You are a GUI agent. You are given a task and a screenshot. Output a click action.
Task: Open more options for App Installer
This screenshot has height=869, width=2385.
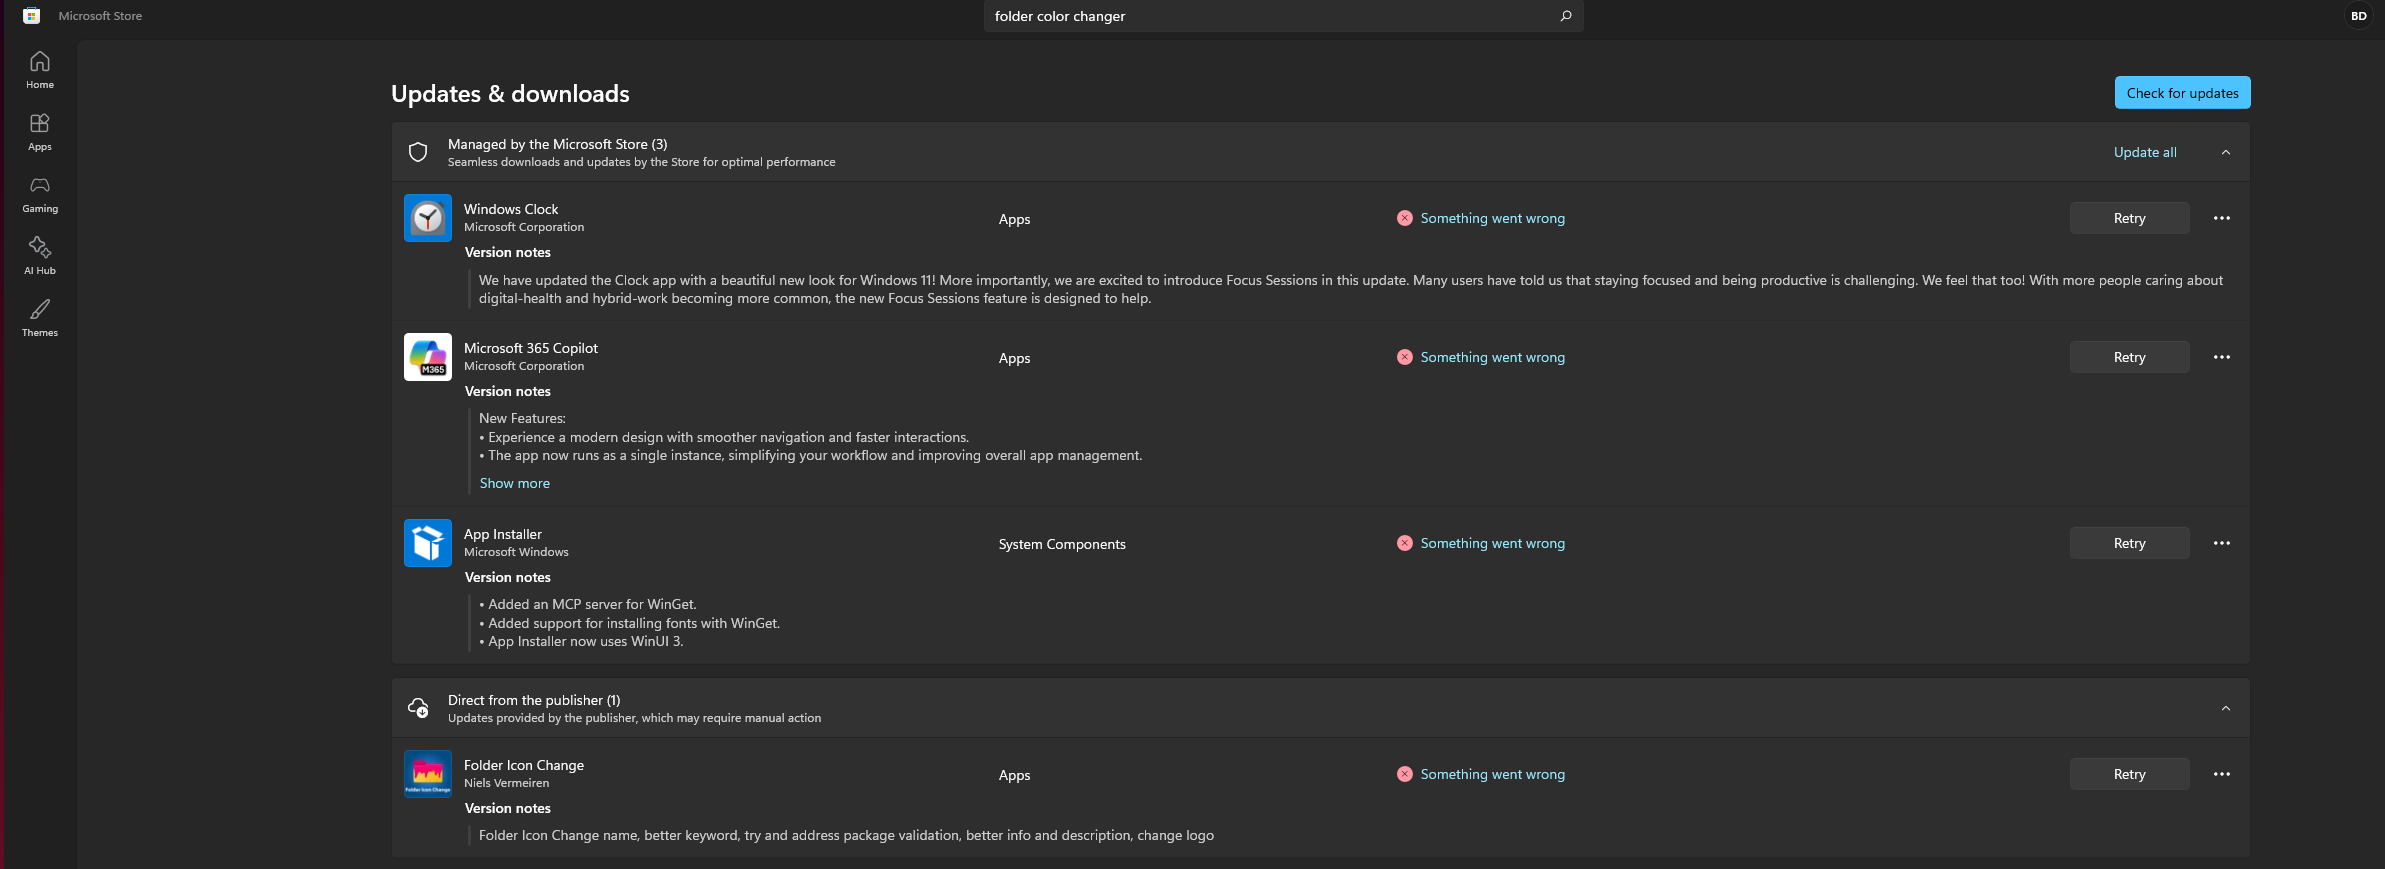pos(2222,543)
